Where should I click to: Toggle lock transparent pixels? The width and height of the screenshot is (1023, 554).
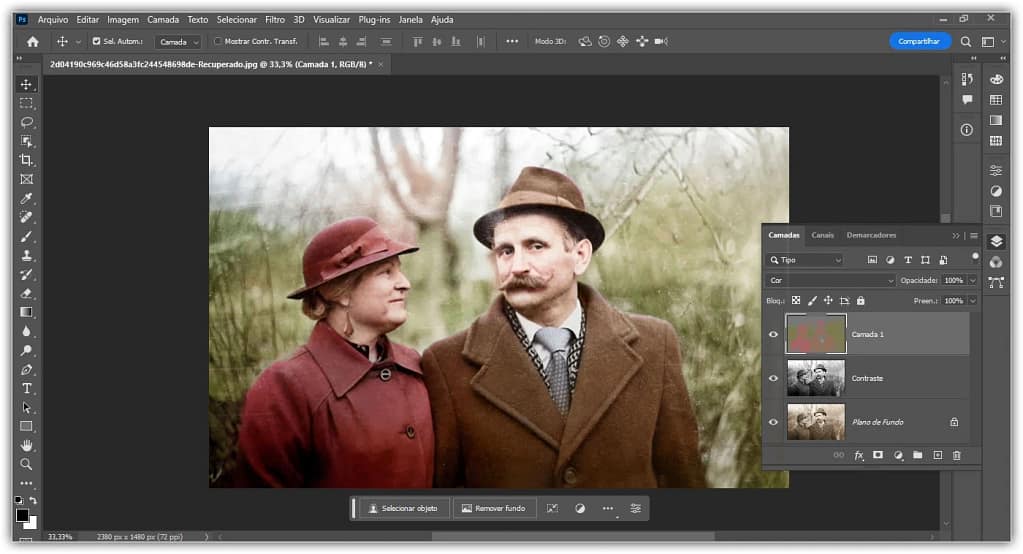[x=796, y=301]
